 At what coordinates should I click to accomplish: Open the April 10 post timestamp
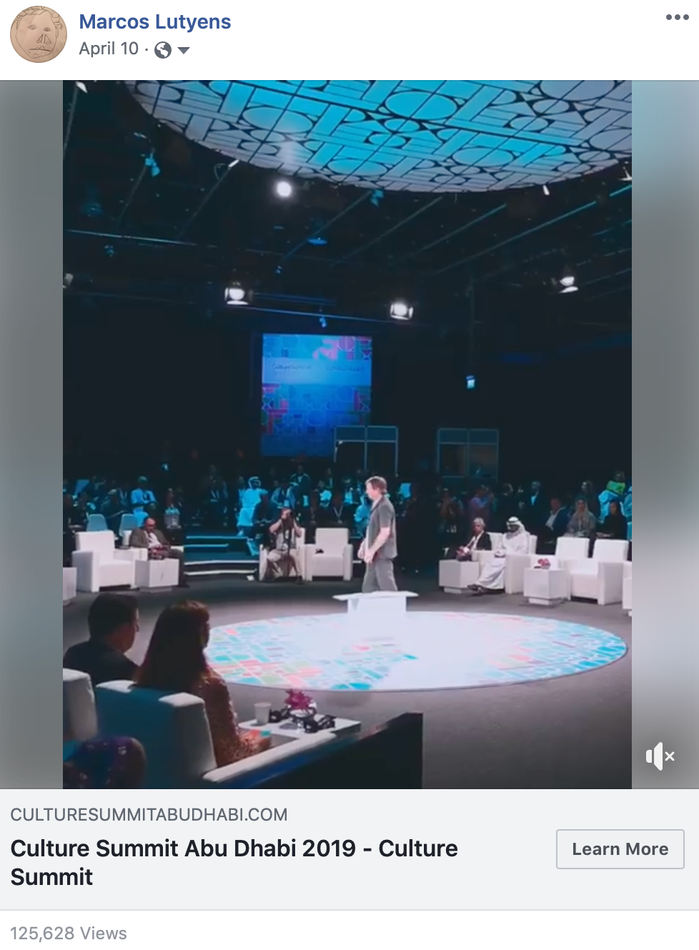click(x=108, y=48)
